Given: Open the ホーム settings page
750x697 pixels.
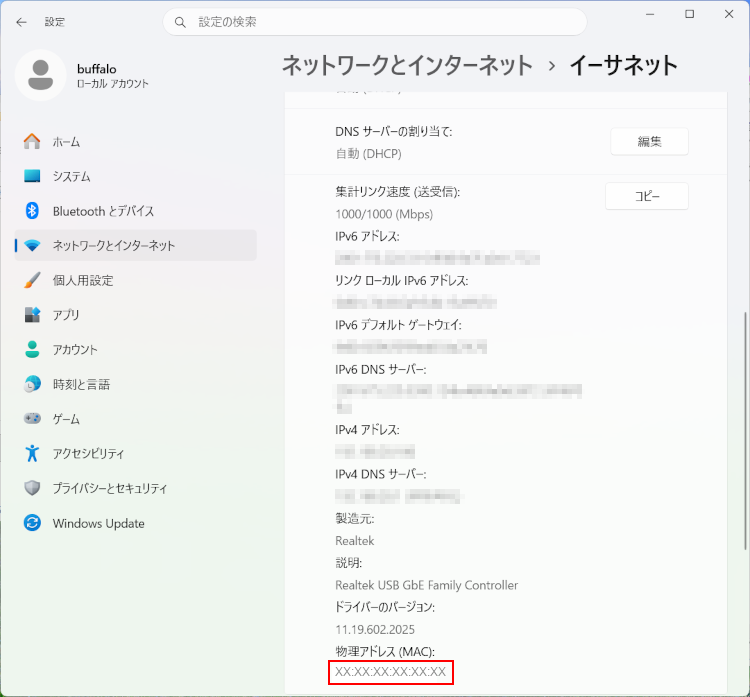Looking at the screenshot, I should tap(136, 142).
